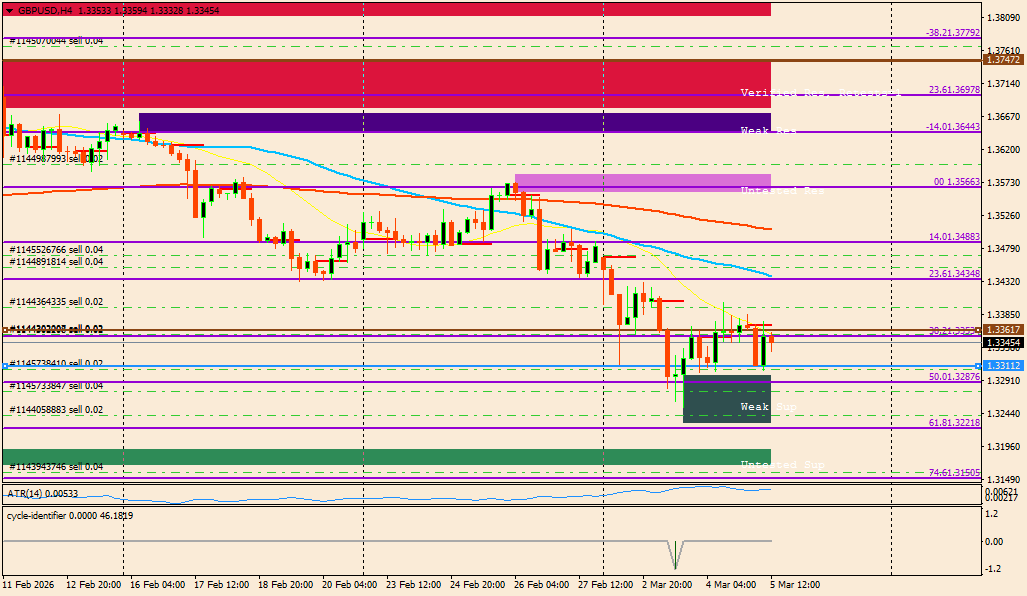The height and width of the screenshot is (596, 1027).
Task: Select the 1.31490 price scale value
Action: [1003, 479]
